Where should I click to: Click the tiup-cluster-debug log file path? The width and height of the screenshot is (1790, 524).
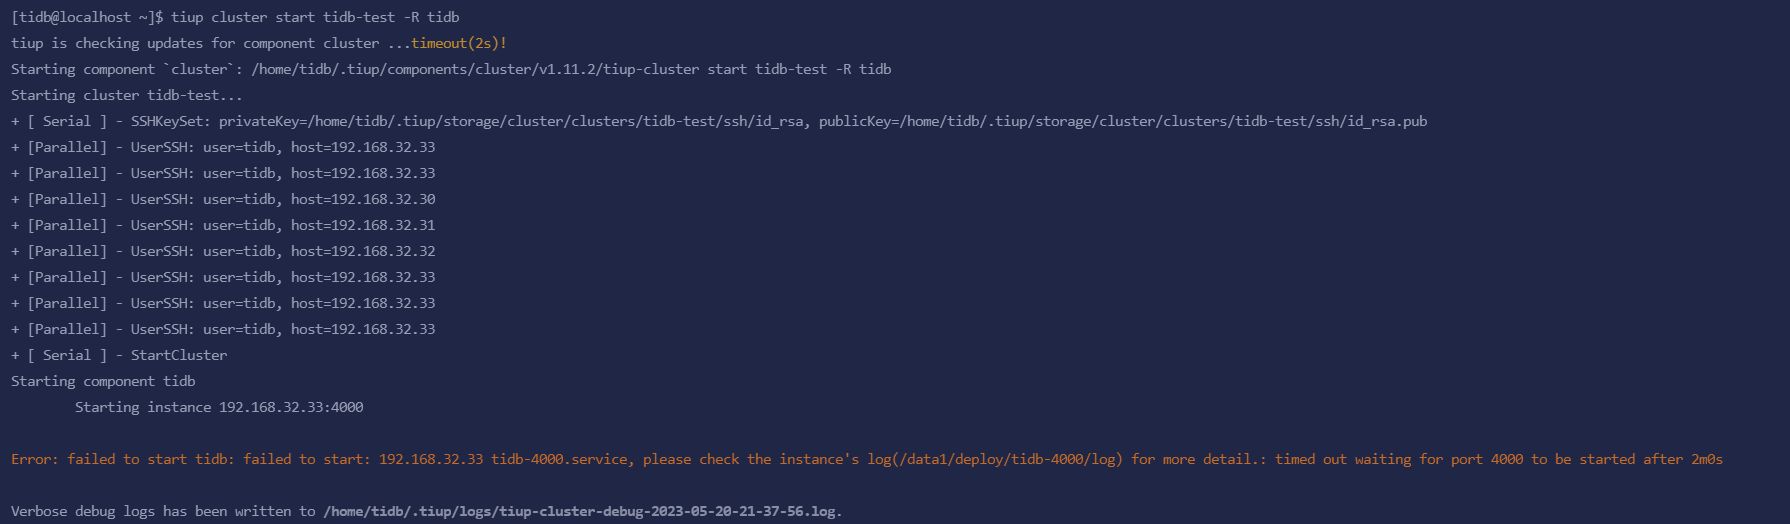pyautogui.click(x=581, y=511)
